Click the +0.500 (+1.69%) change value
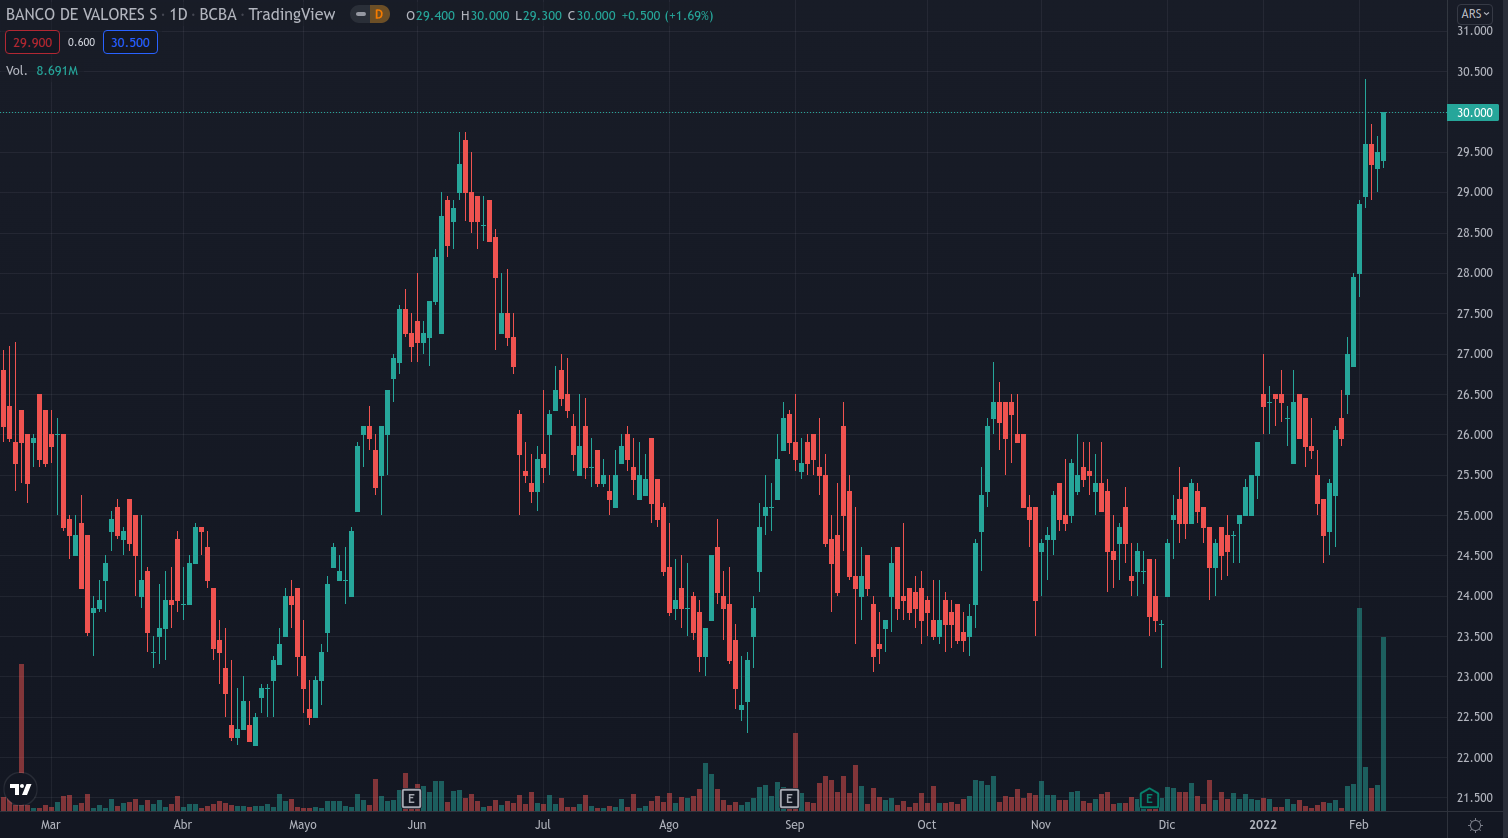The image size is (1508, 838). tap(669, 15)
